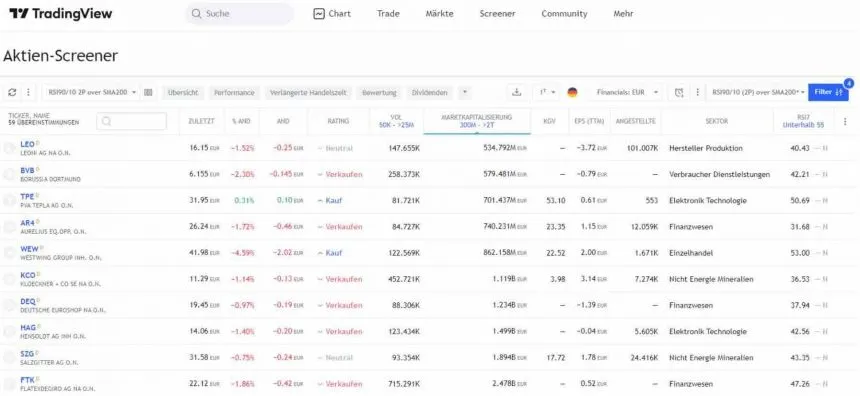Open the WEW ticker link

(29, 249)
